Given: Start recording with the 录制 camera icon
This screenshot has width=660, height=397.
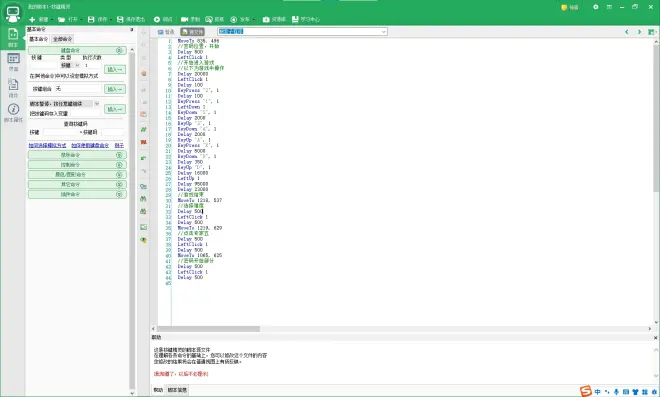Looking at the screenshot, I should 184,19.
